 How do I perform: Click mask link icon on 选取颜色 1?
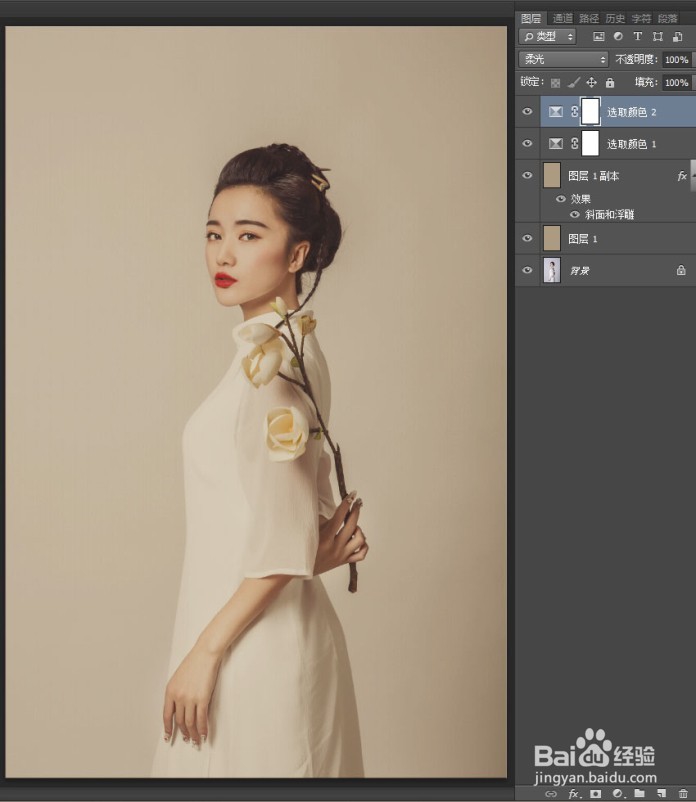(x=574, y=144)
